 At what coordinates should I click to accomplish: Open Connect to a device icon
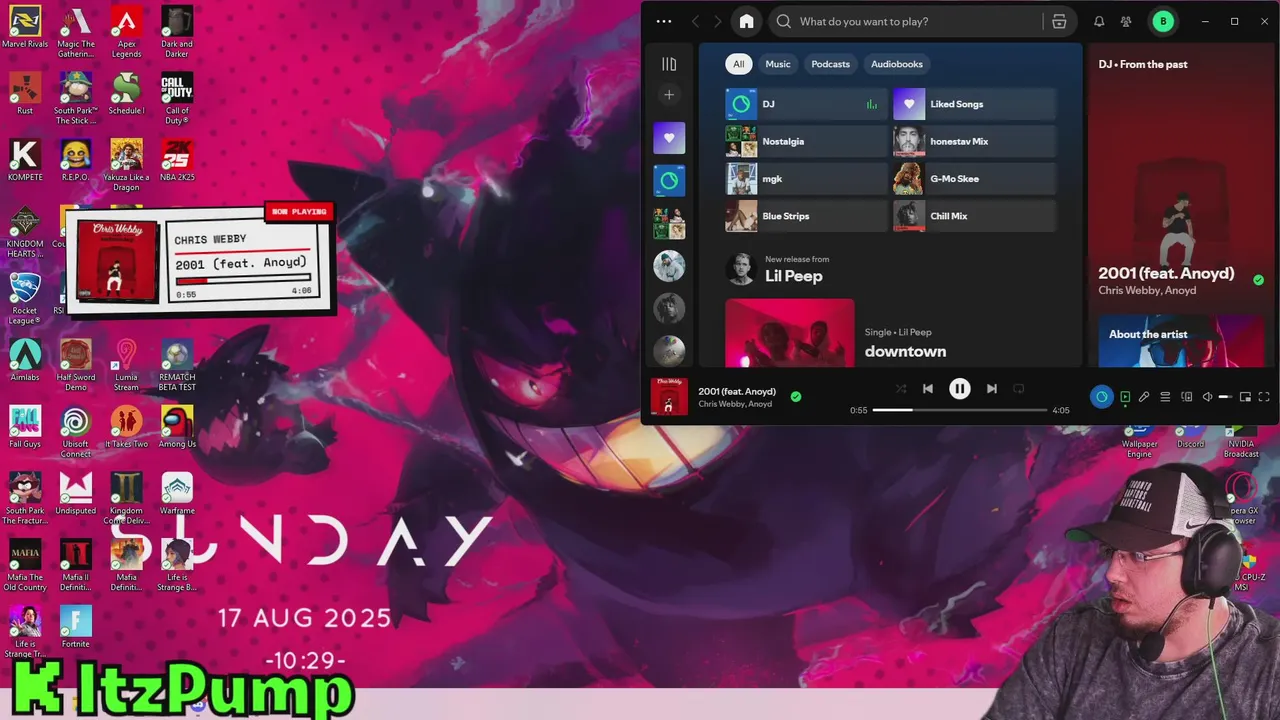coord(1187,397)
